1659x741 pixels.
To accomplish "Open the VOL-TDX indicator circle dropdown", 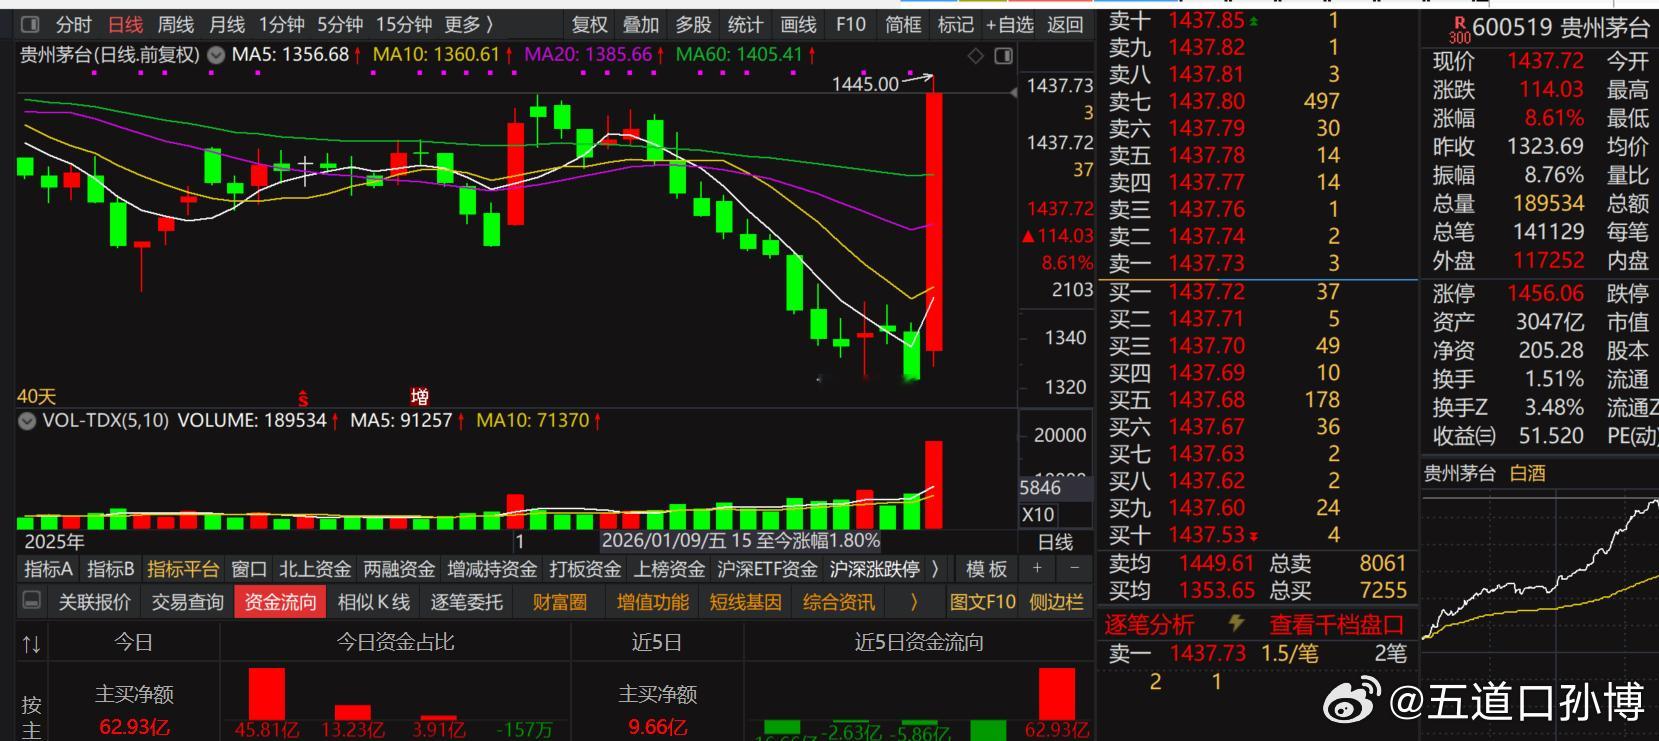I will (x=27, y=421).
